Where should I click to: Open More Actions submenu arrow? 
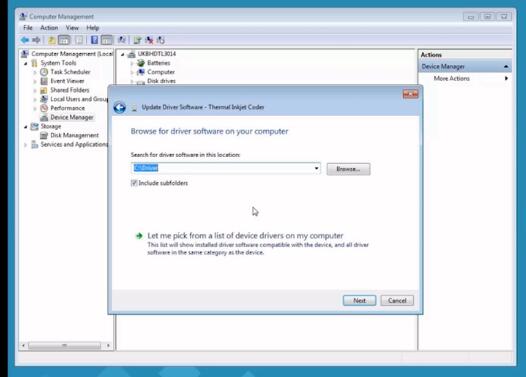click(506, 78)
